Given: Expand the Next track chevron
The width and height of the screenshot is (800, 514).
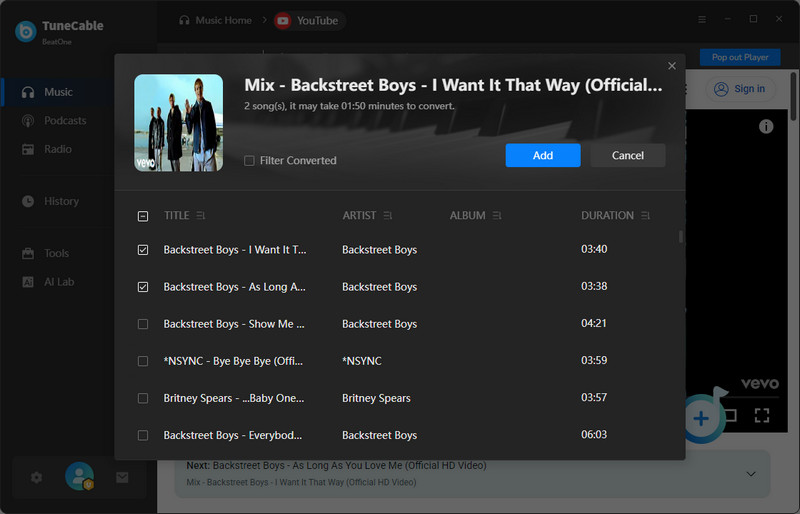Looking at the screenshot, I should coord(751,473).
